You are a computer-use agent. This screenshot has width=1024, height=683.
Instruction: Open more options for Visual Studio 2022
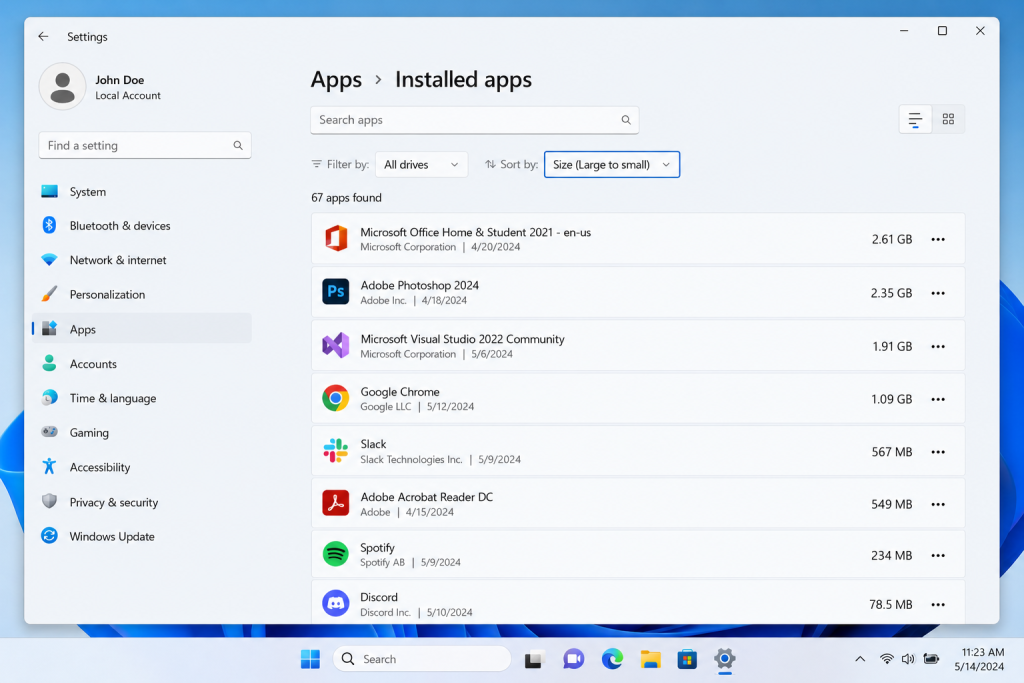click(938, 347)
